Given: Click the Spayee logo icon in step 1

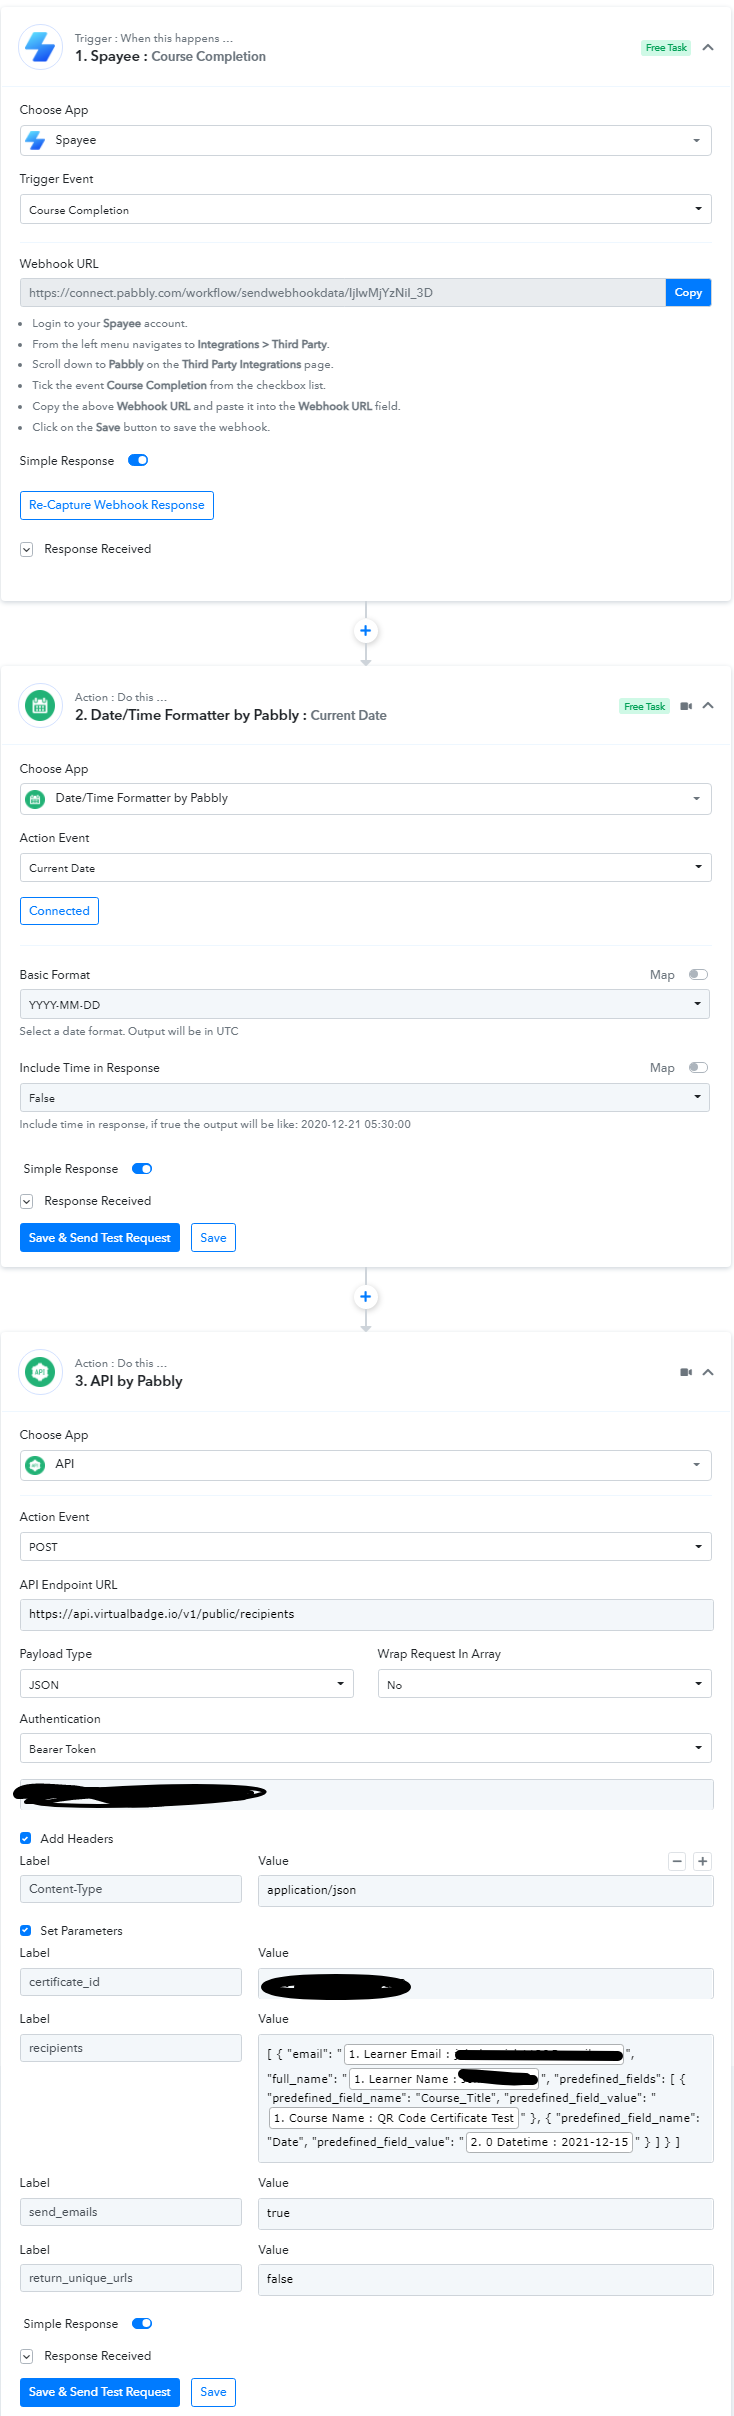Looking at the screenshot, I should click(41, 47).
